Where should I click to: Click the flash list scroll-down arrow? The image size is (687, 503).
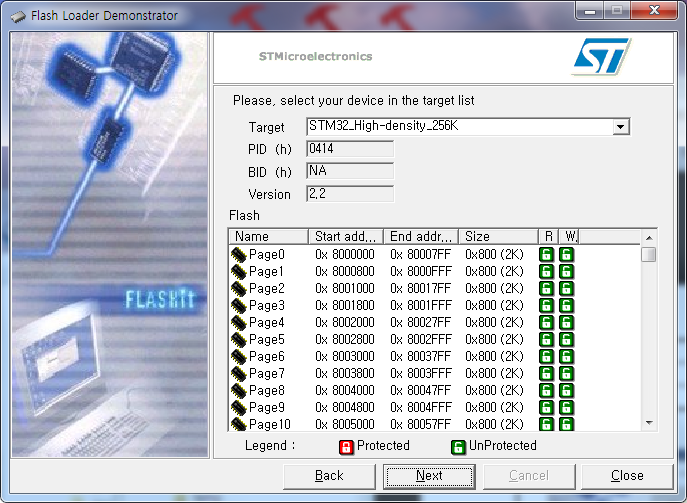pos(649,423)
